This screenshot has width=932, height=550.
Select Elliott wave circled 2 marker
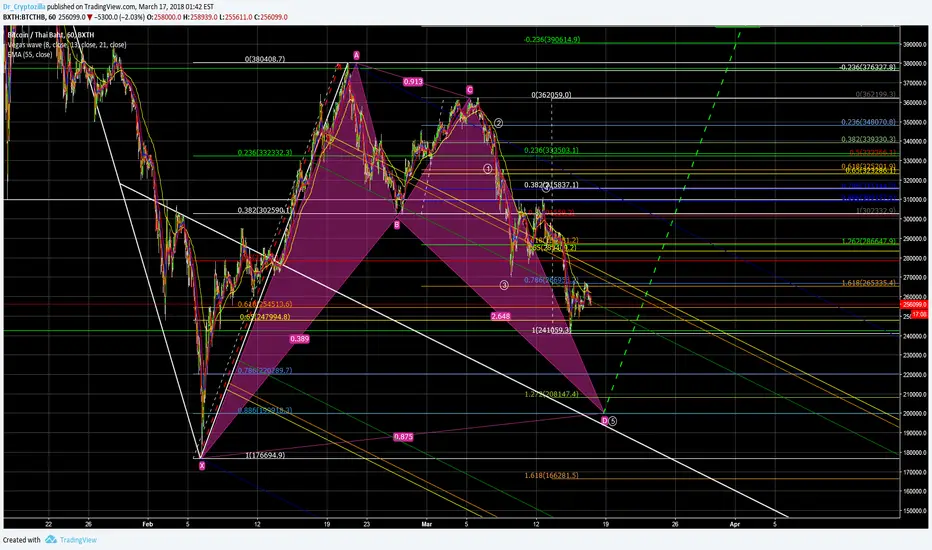click(498, 123)
